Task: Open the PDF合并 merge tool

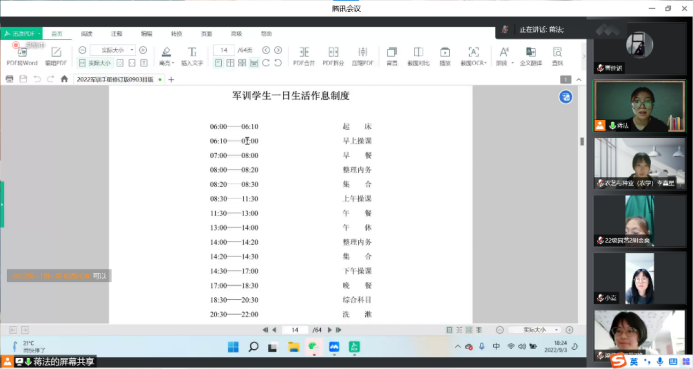Action: coord(304,56)
